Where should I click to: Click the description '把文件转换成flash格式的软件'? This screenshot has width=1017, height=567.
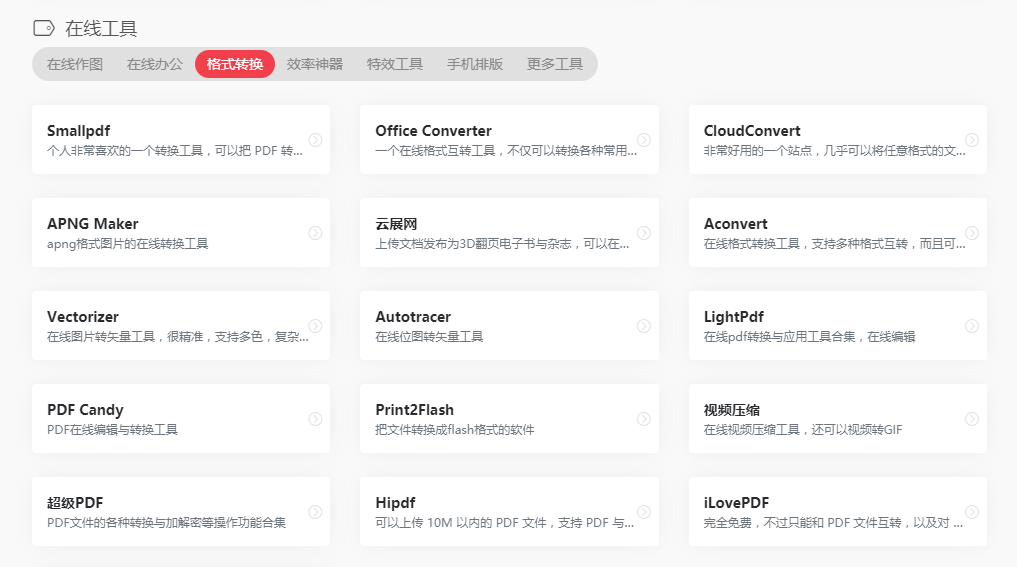pyautogui.click(x=455, y=429)
